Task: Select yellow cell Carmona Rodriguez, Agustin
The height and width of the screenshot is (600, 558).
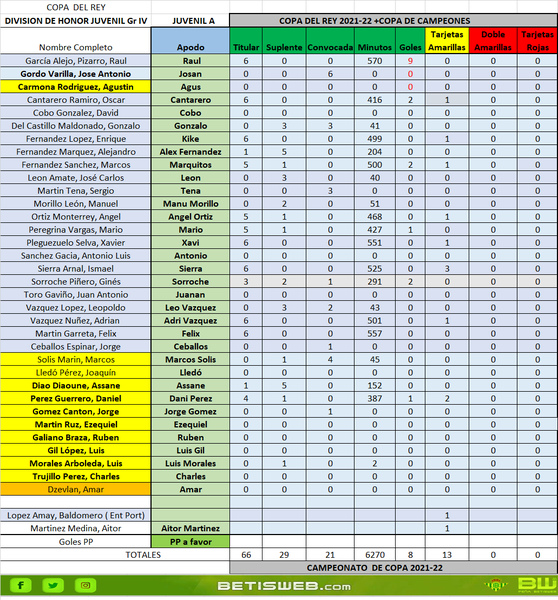Action: pyautogui.click(x=76, y=87)
